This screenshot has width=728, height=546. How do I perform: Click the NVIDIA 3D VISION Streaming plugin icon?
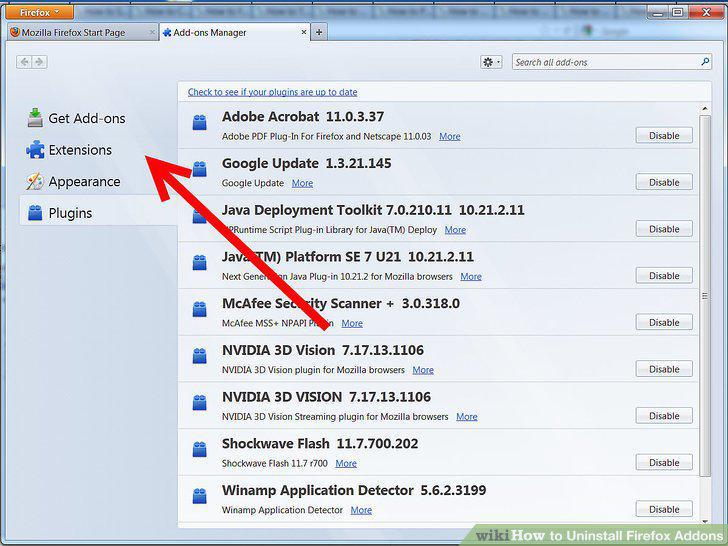pyautogui.click(x=200, y=403)
